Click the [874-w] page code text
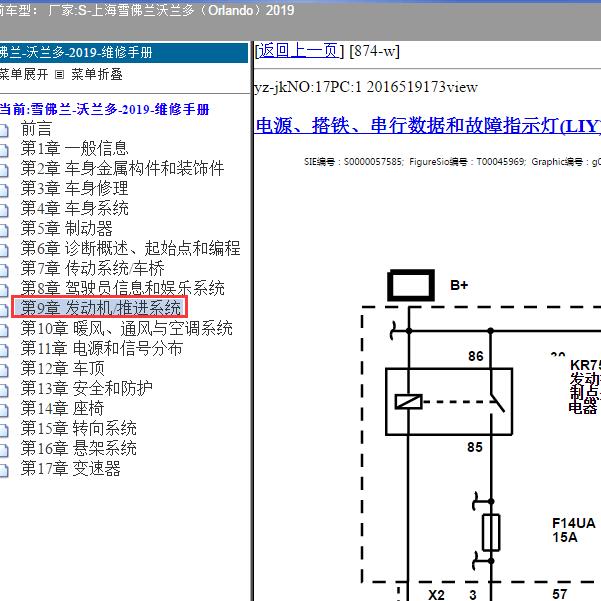Viewport: 601px width, 601px height. coord(374,51)
